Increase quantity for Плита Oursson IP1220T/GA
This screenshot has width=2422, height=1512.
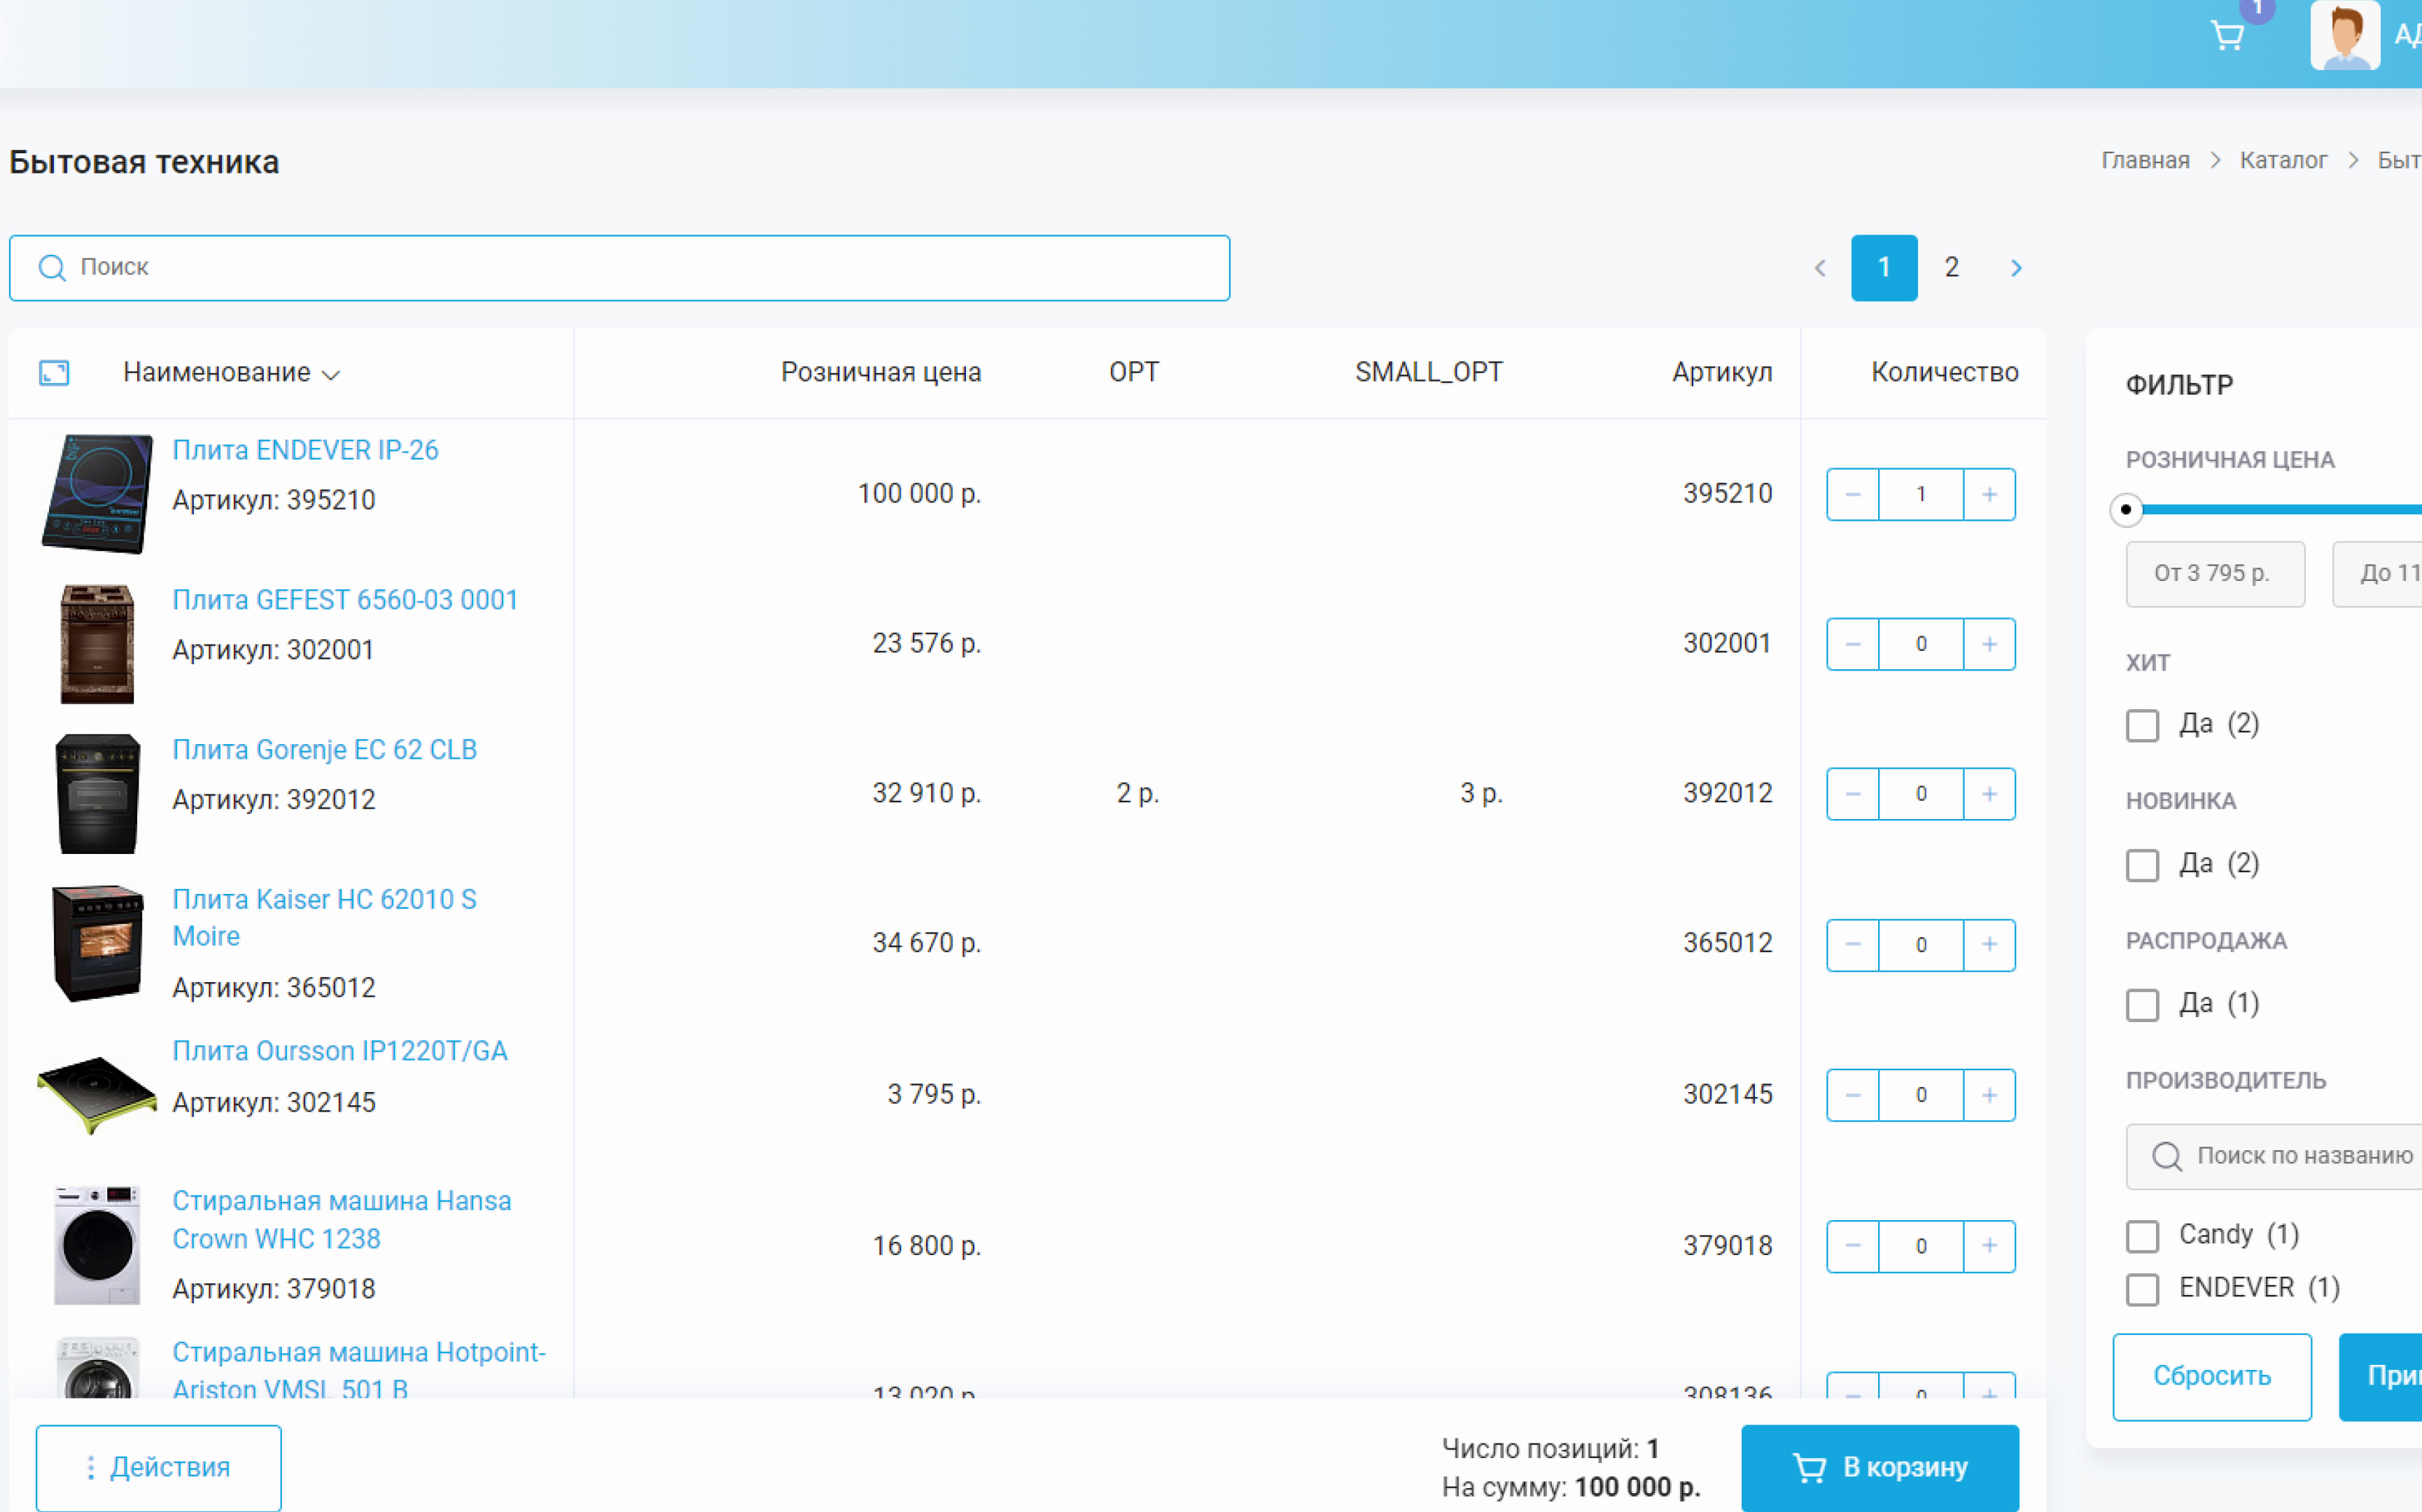point(1989,1095)
